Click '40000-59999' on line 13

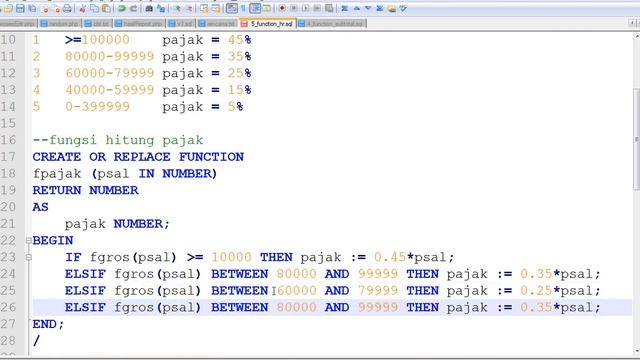tap(110, 90)
